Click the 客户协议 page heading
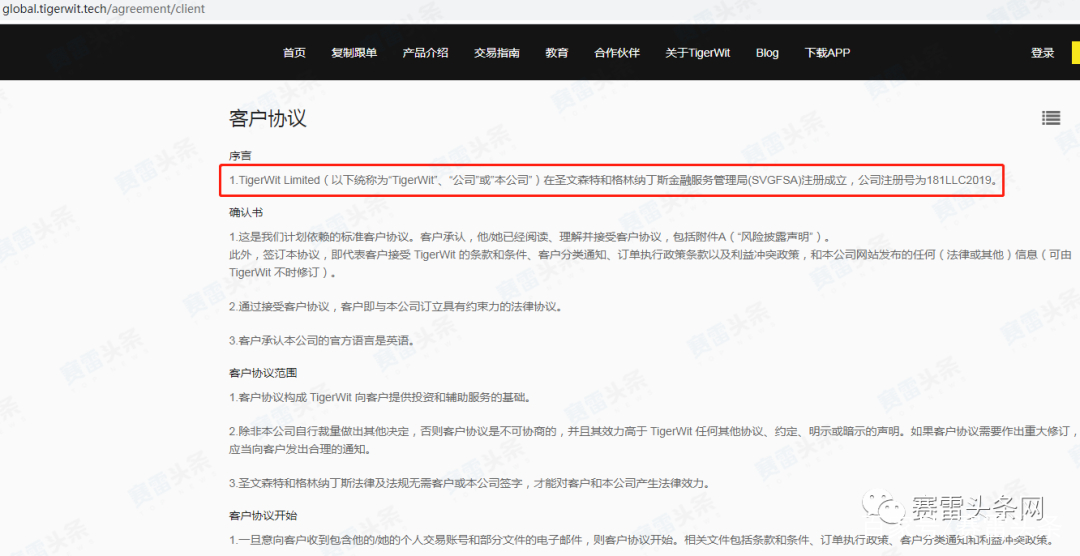The image size is (1080, 556). pyautogui.click(x=267, y=118)
